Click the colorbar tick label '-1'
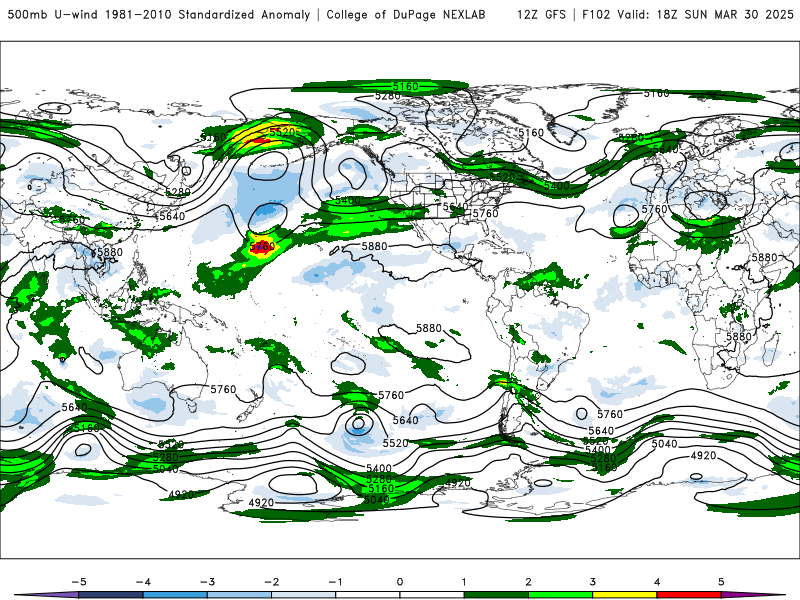 (x=335, y=582)
